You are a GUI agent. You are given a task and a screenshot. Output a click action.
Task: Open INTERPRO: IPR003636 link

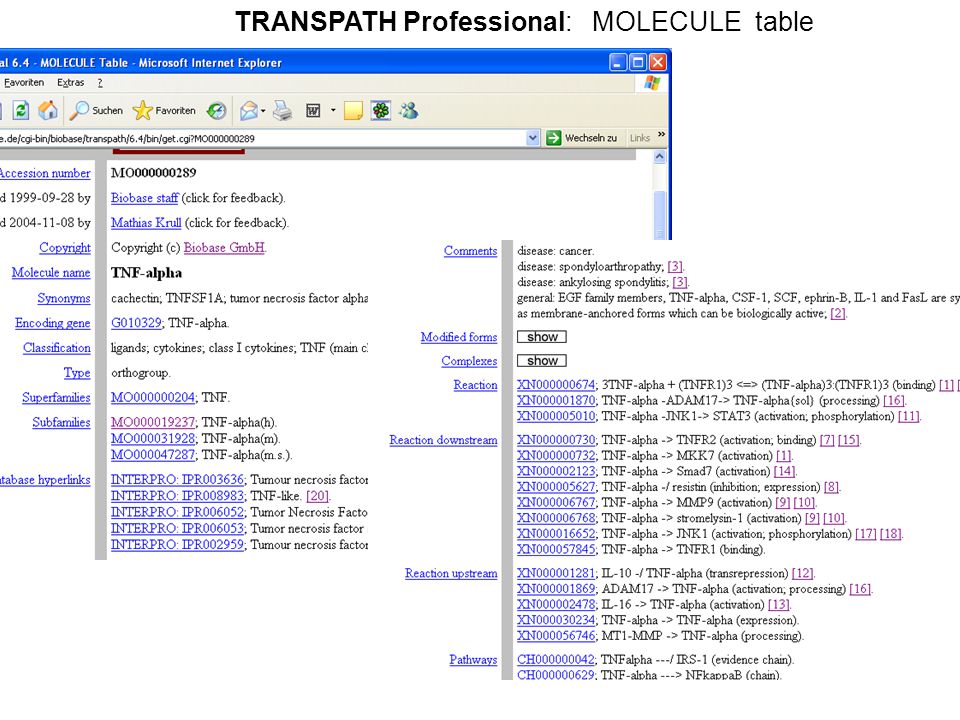point(178,479)
